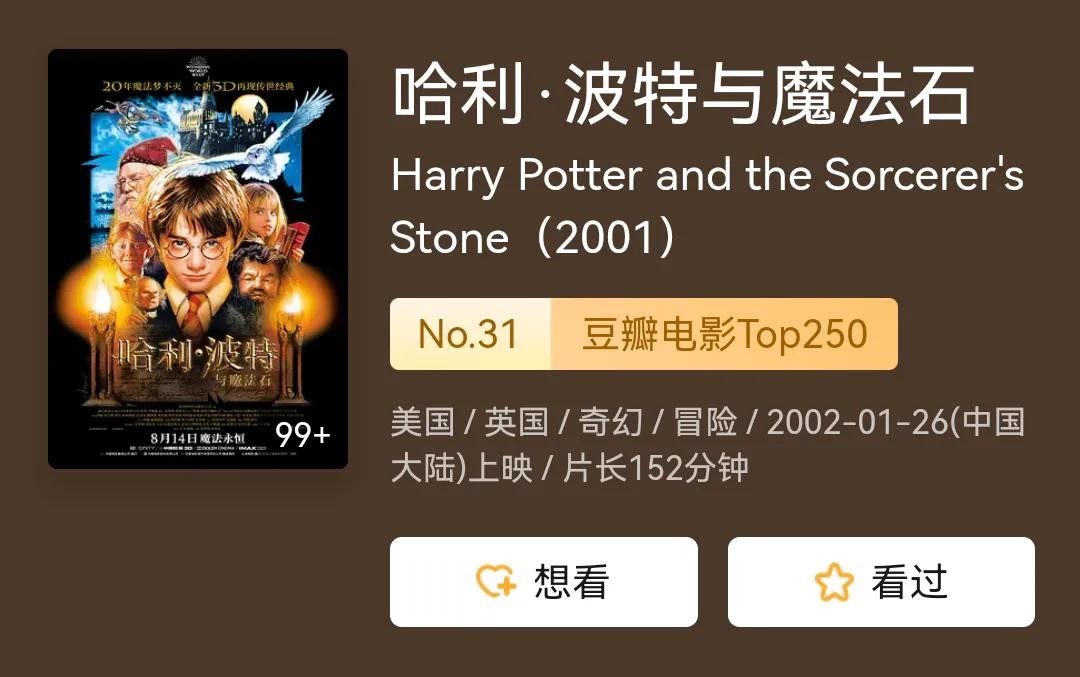Screen dimensions: 1080x677
Task: Click the 看过 watched button
Action: 881,582
